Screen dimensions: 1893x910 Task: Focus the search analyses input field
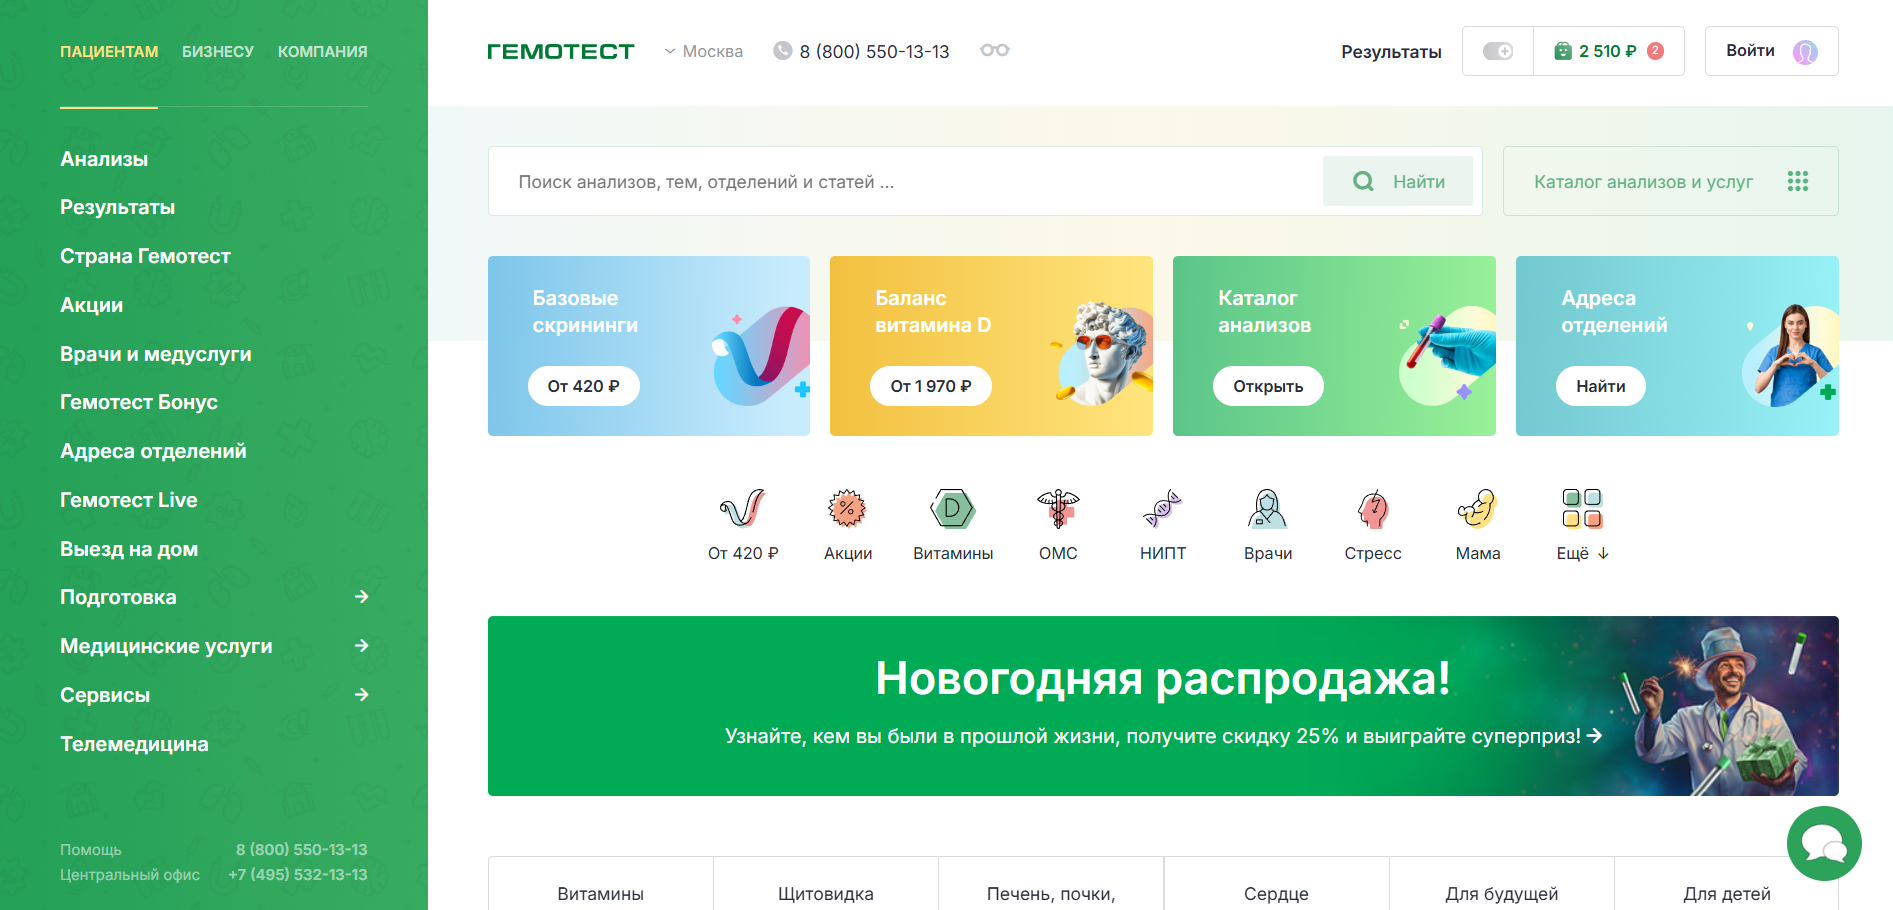coord(905,181)
